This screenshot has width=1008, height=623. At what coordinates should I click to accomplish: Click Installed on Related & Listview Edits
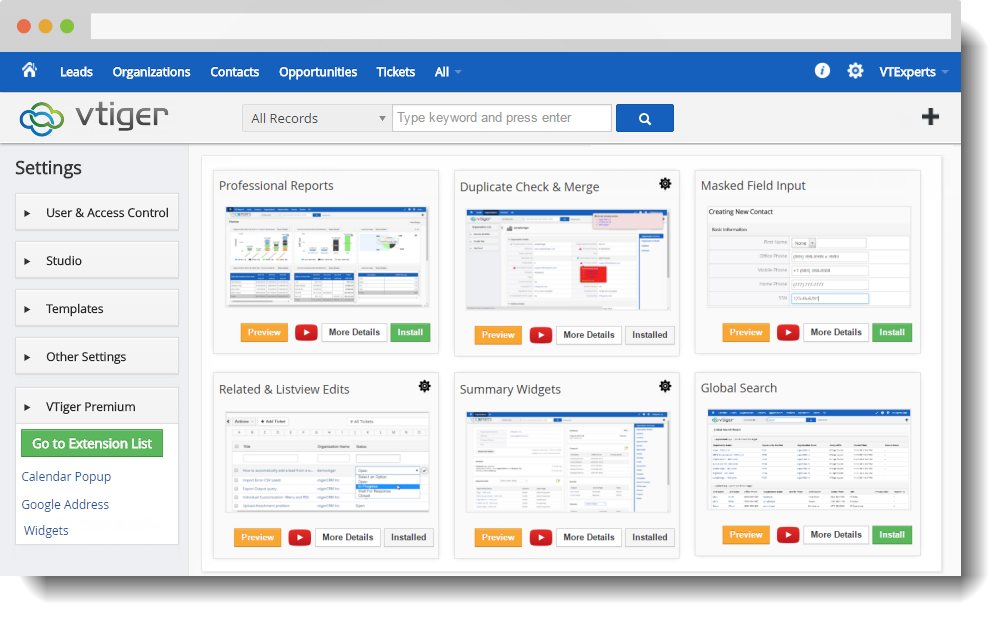click(409, 537)
